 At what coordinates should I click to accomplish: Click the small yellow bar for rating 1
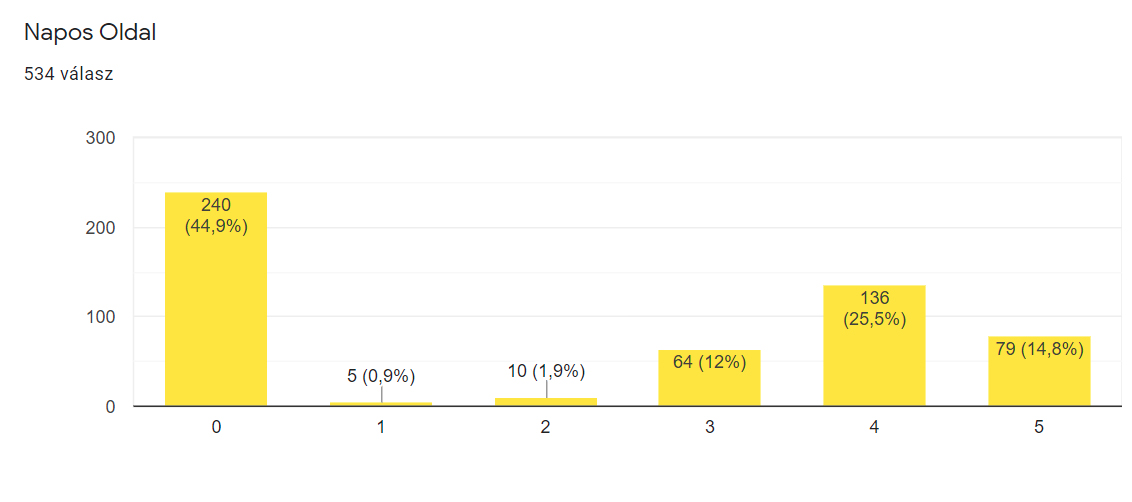pyautogui.click(x=381, y=404)
